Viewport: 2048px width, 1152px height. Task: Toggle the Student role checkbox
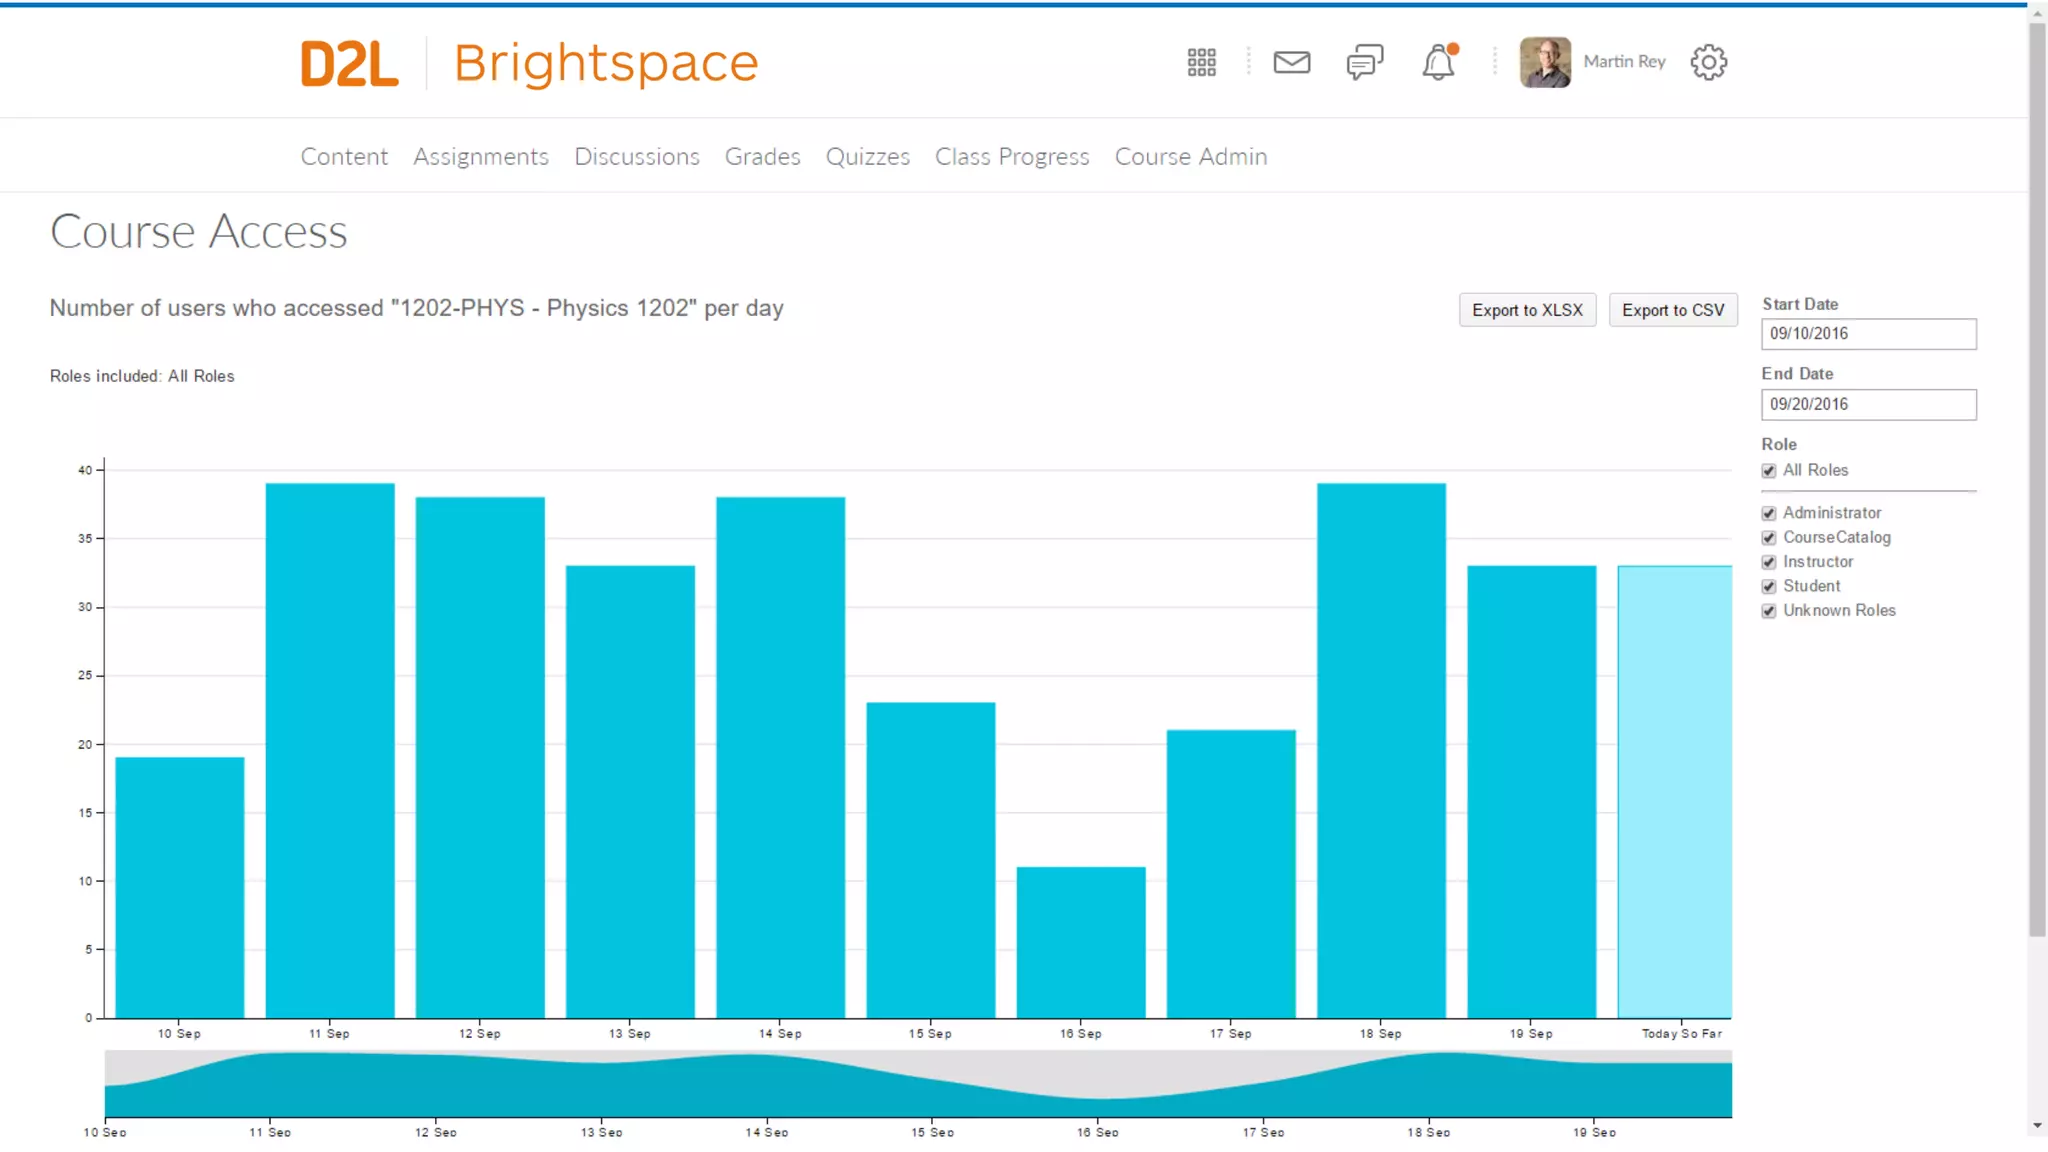coord(1769,587)
